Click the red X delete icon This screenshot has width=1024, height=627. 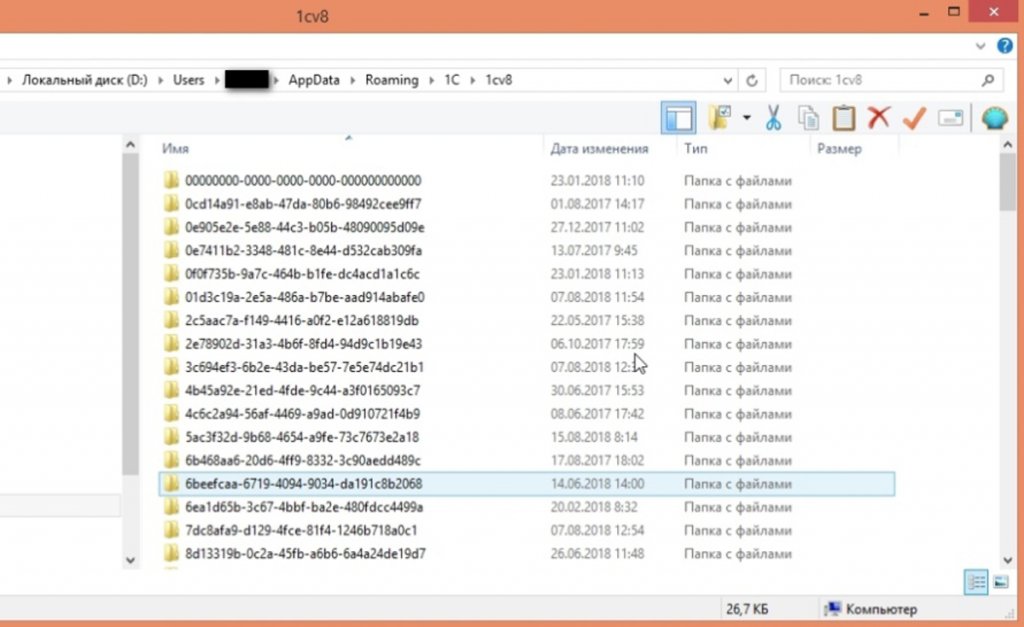[879, 118]
